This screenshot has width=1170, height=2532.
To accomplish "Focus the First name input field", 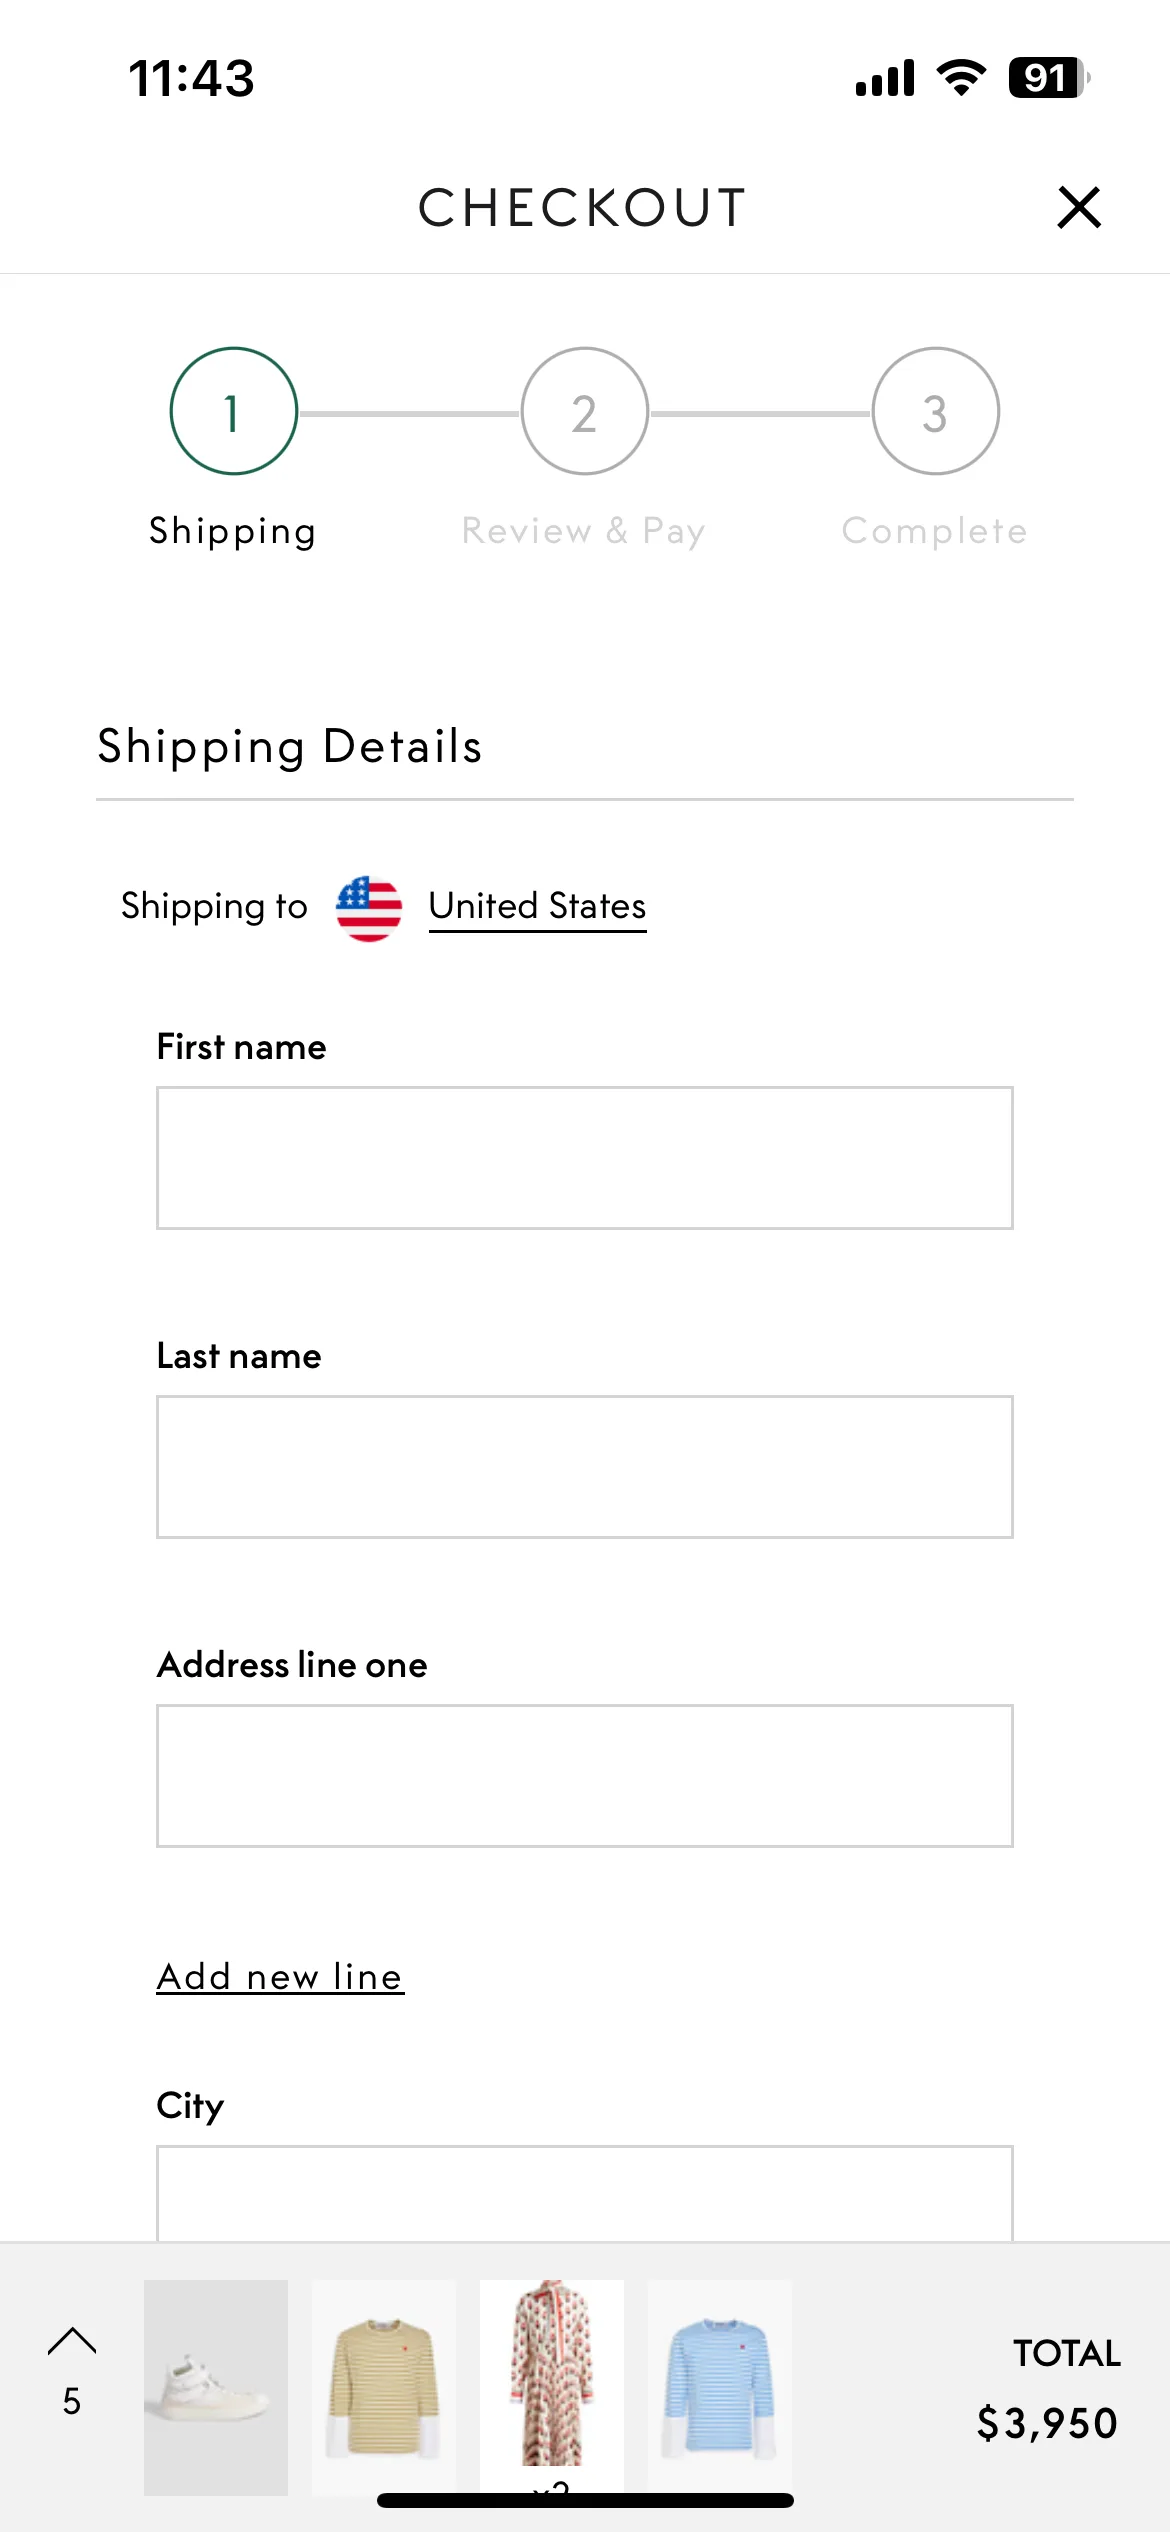I will click(x=585, y=1158).
